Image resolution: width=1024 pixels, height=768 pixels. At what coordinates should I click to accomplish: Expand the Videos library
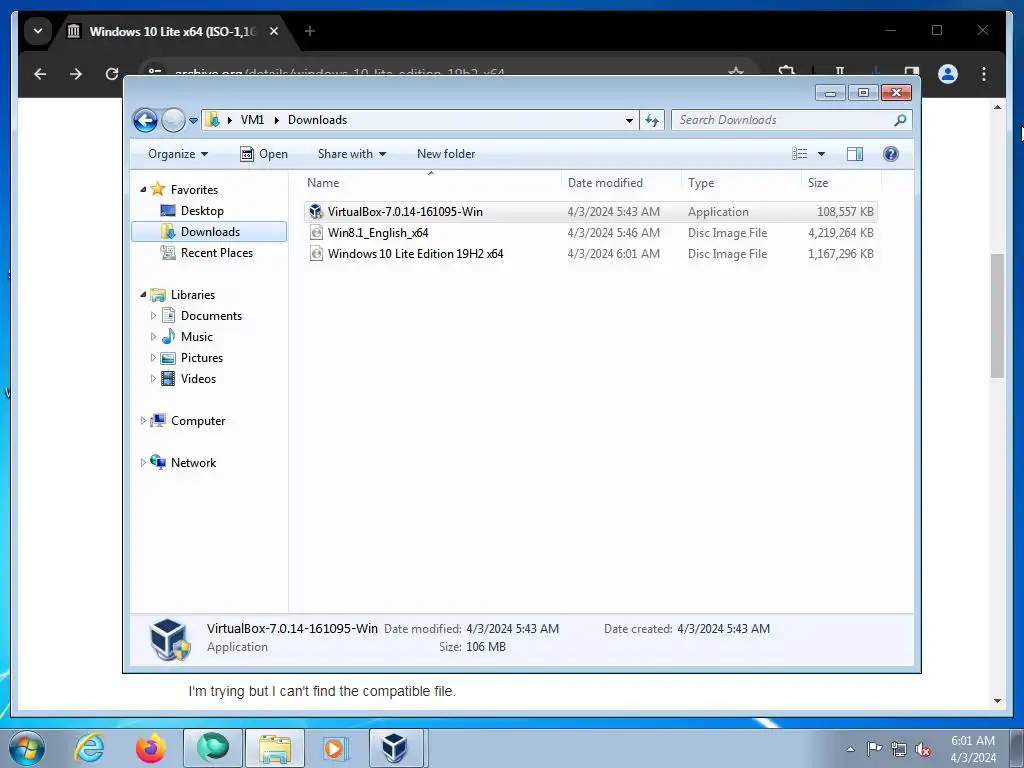coord(153,379)
